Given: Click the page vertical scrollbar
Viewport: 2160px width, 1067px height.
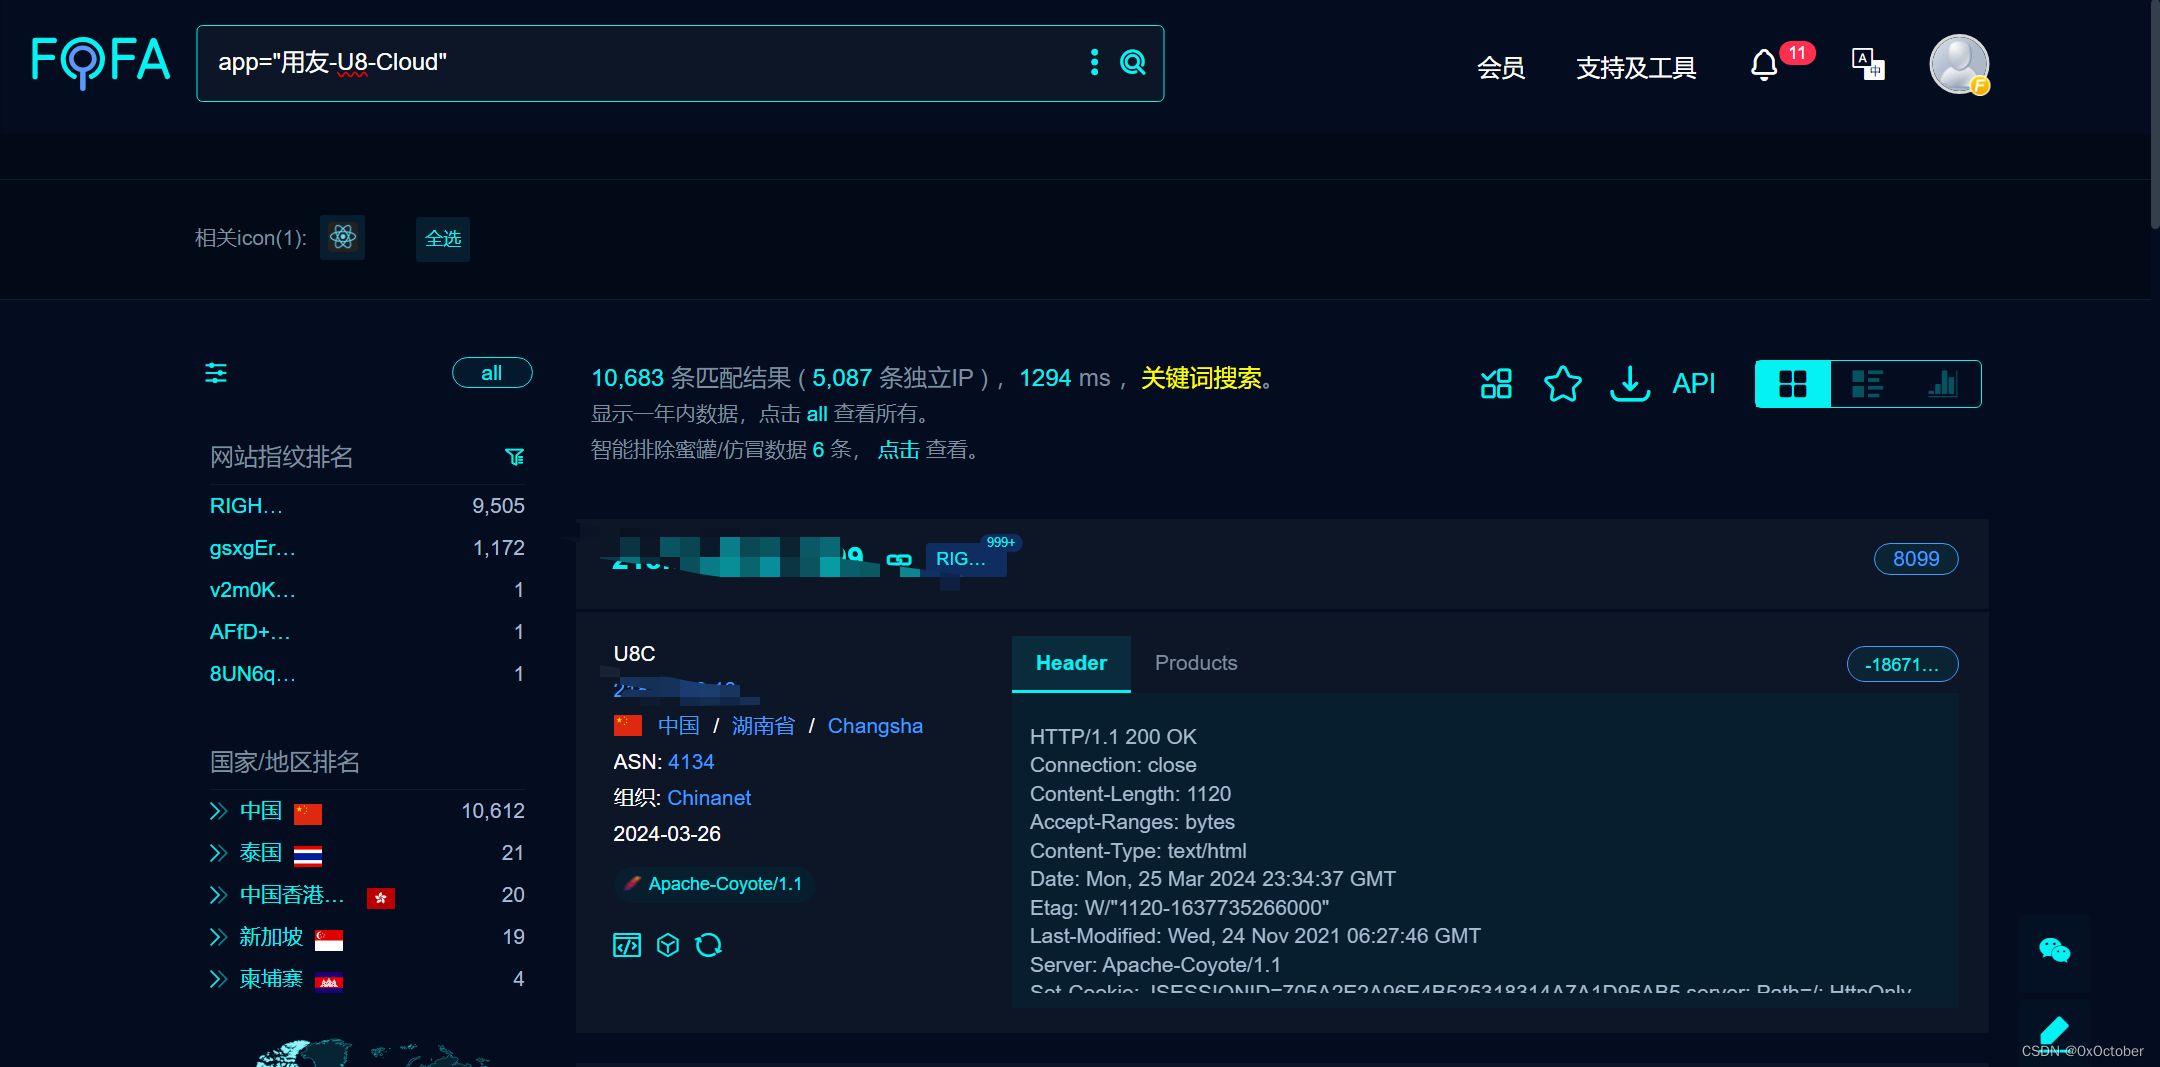Looking at the screenshot, I should [x=2155, y=115].
